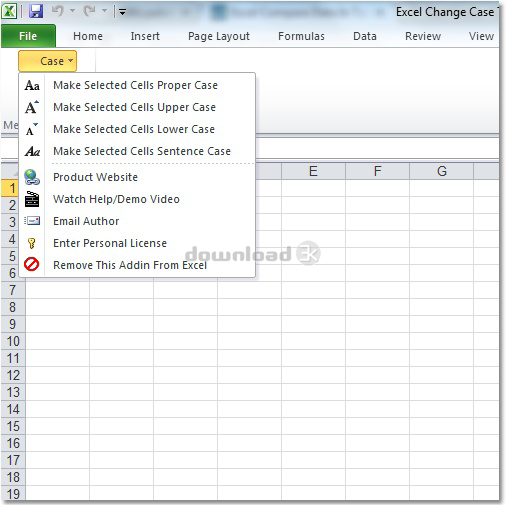Click the red prohibited Remove Addin icon

(x=32, y=265)
